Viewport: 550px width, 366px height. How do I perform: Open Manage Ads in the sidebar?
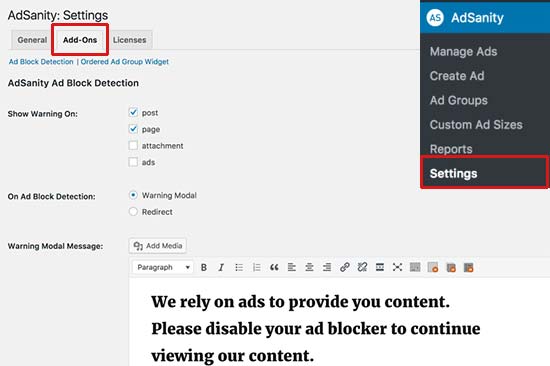(463, 52)
